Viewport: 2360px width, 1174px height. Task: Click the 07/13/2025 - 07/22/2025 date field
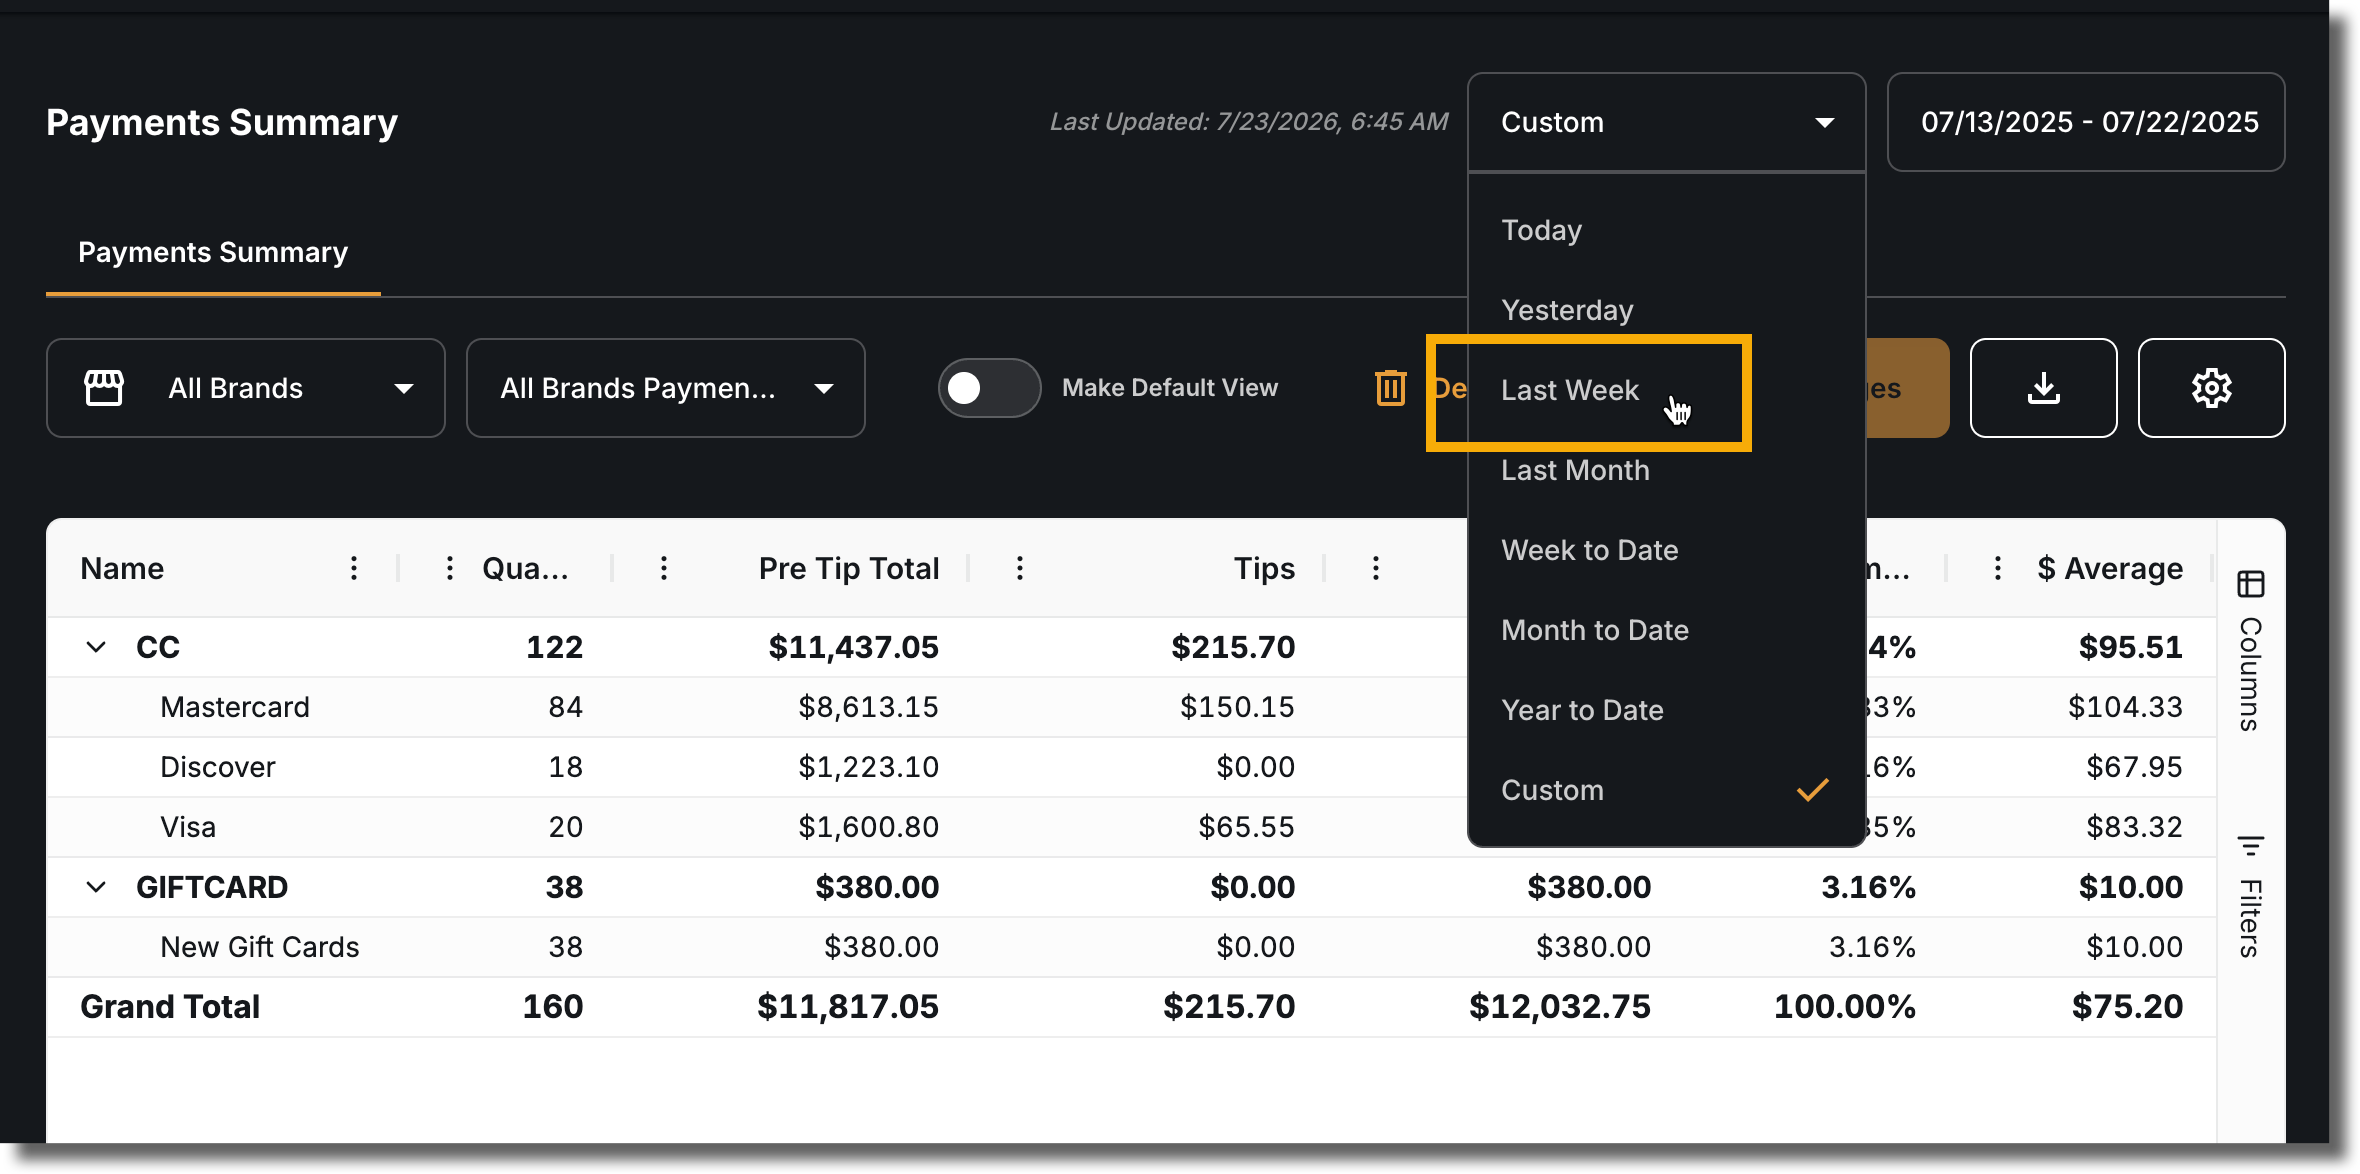[x=2086, y=122]
